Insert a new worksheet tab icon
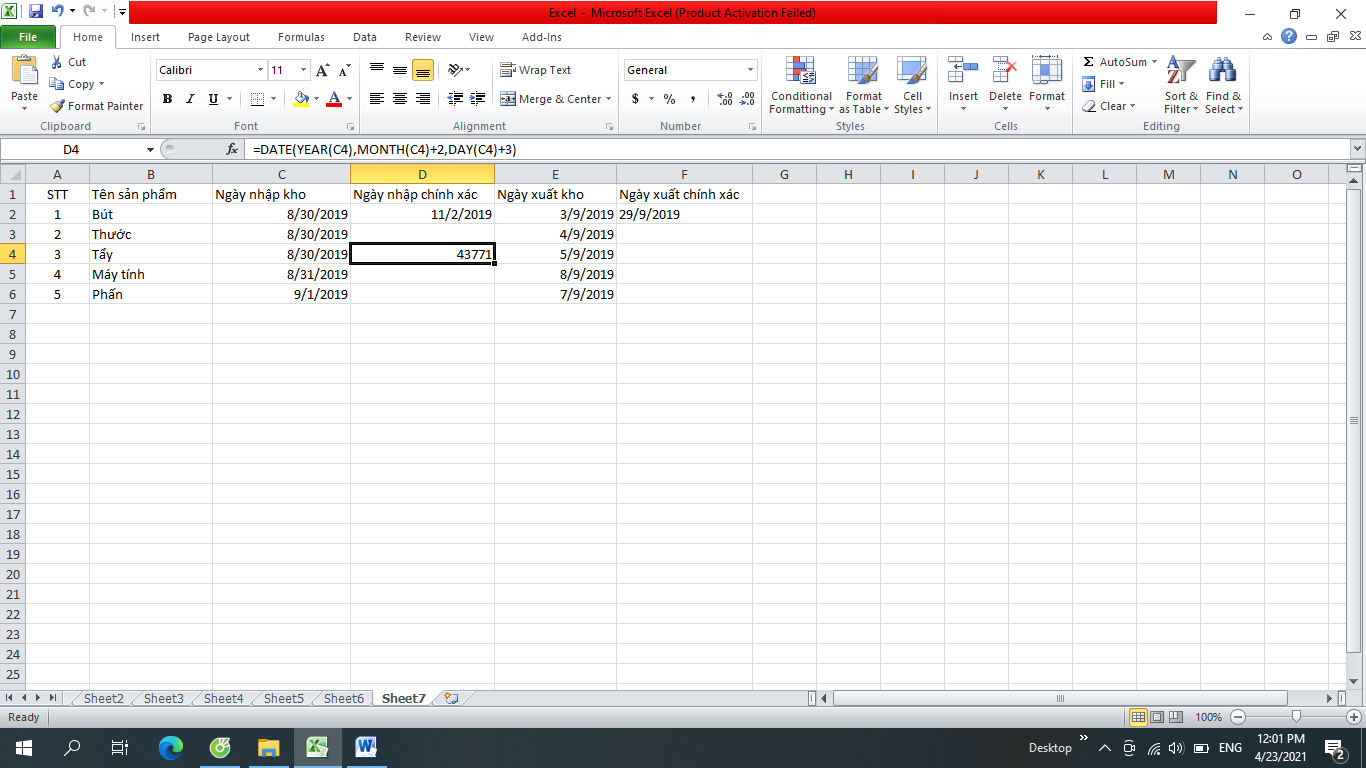 pos(451,698)
